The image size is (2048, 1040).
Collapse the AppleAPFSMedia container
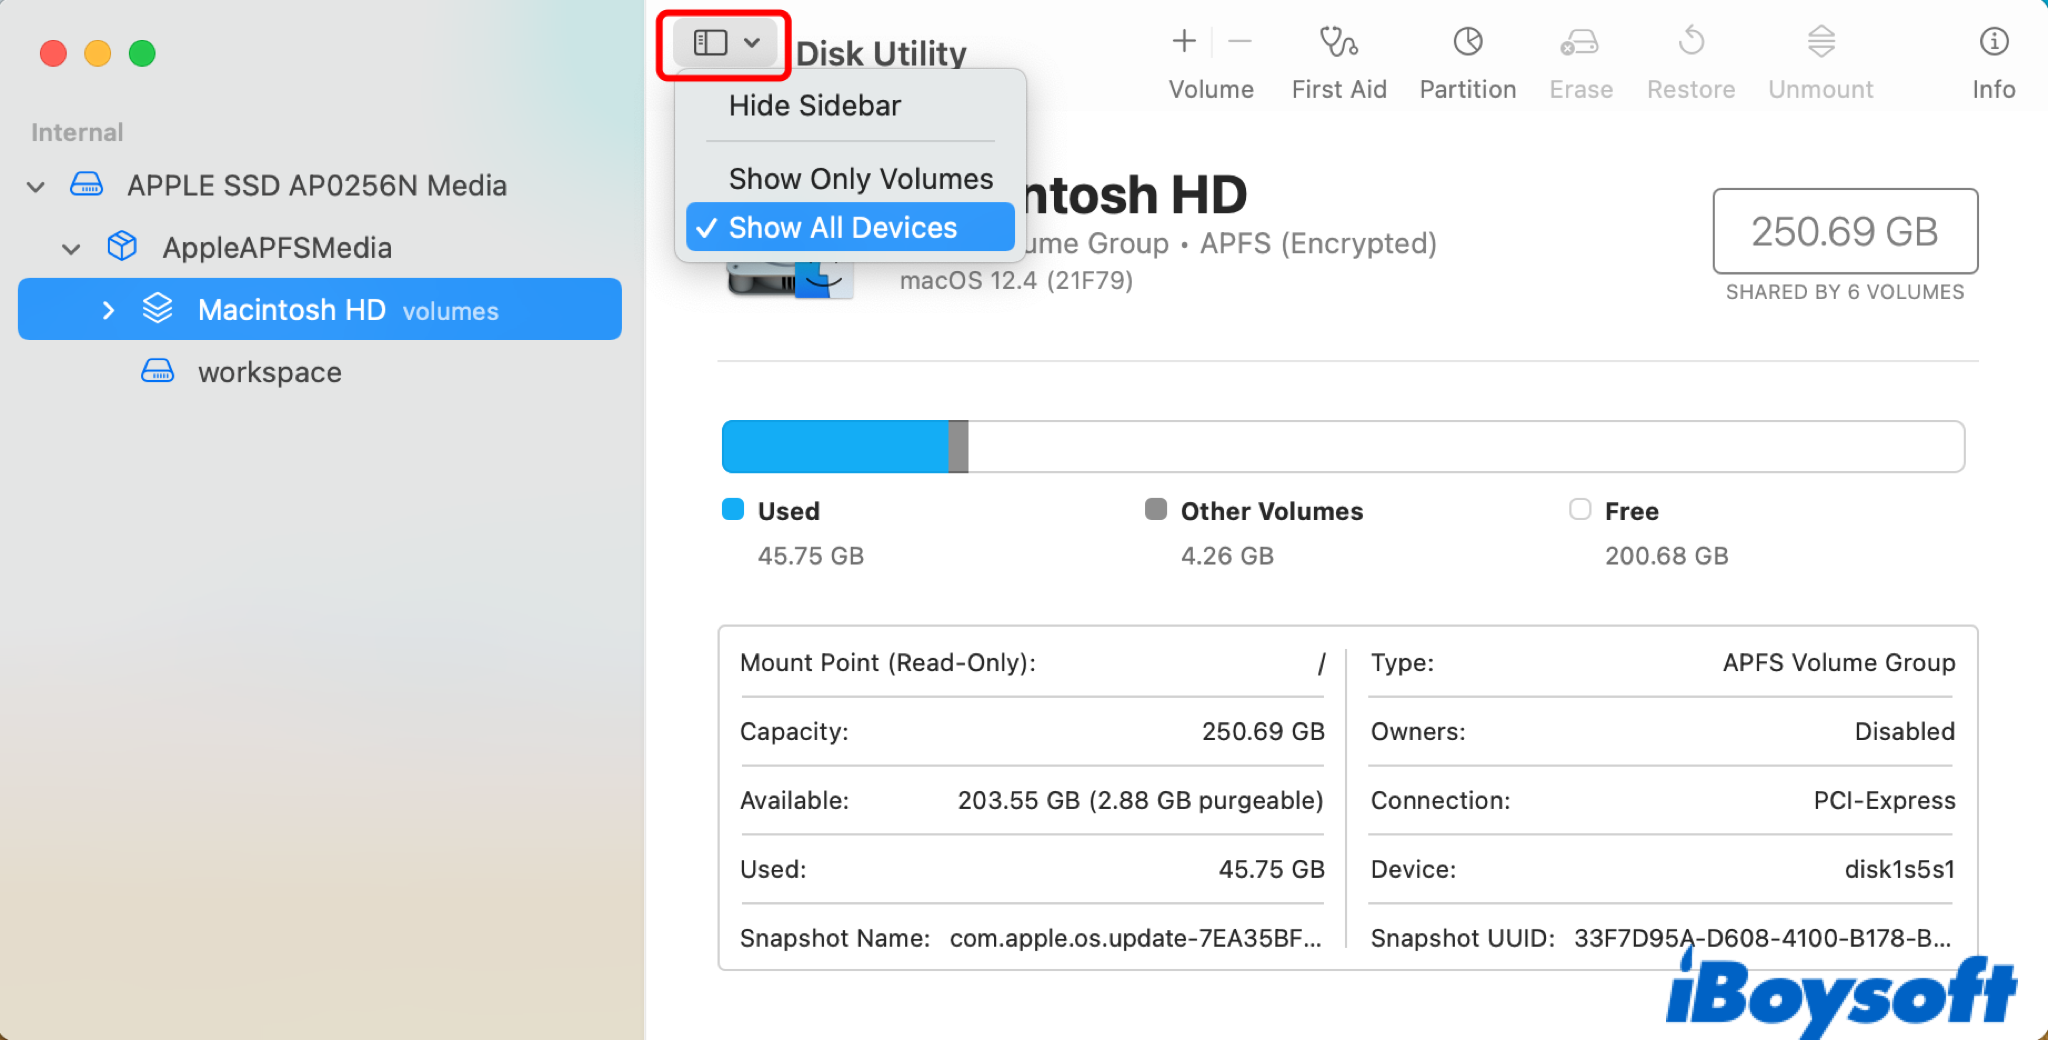point(70,249)
